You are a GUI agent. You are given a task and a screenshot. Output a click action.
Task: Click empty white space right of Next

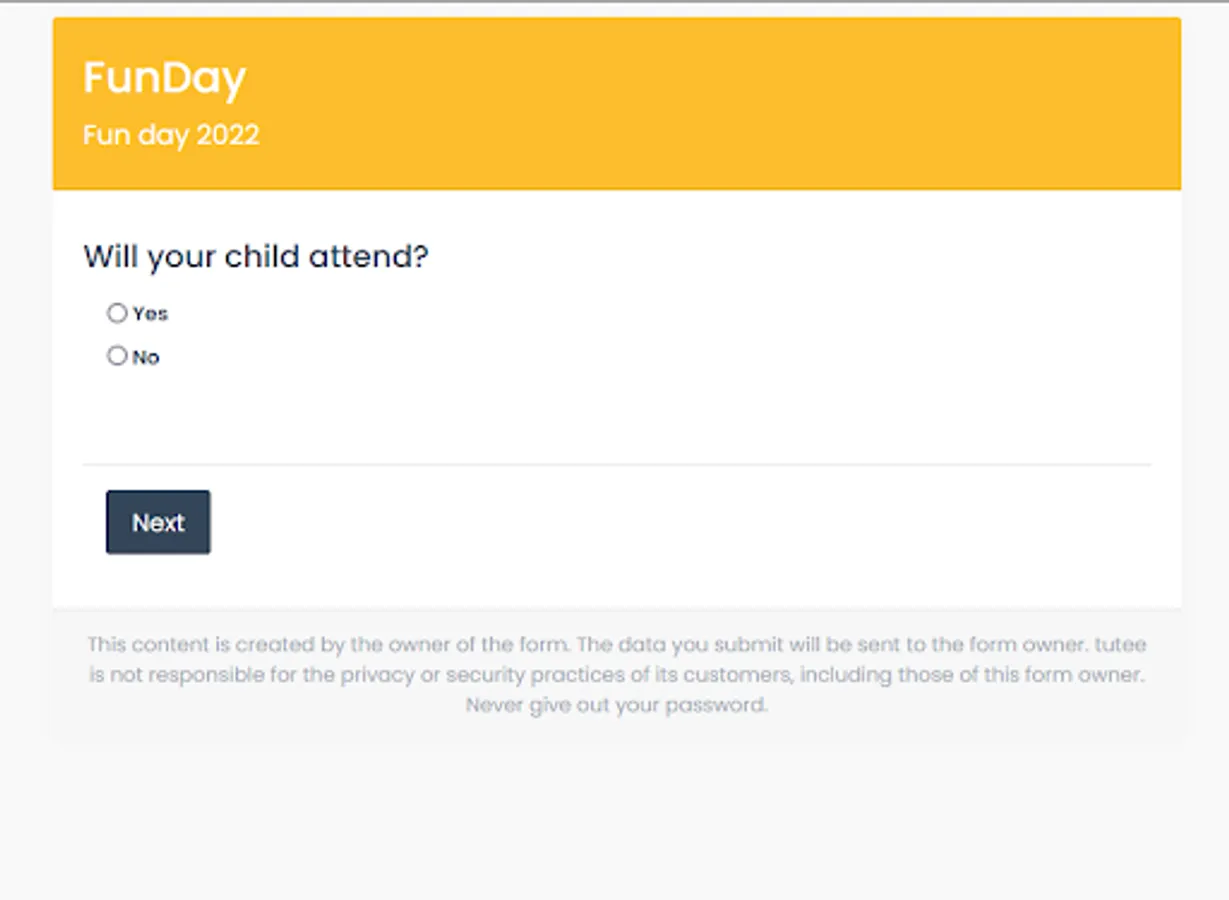(x=650, y=522)
